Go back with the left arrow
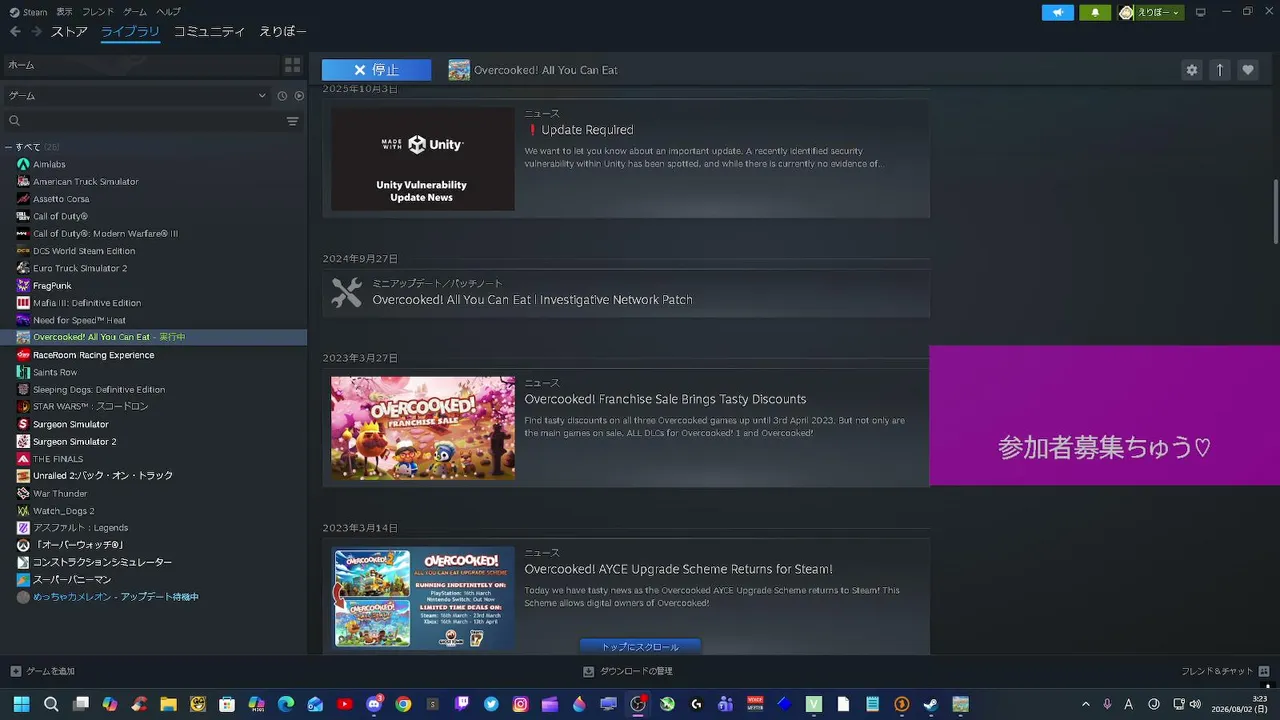This screenshot has height=720, width=1280. [15, 32]
